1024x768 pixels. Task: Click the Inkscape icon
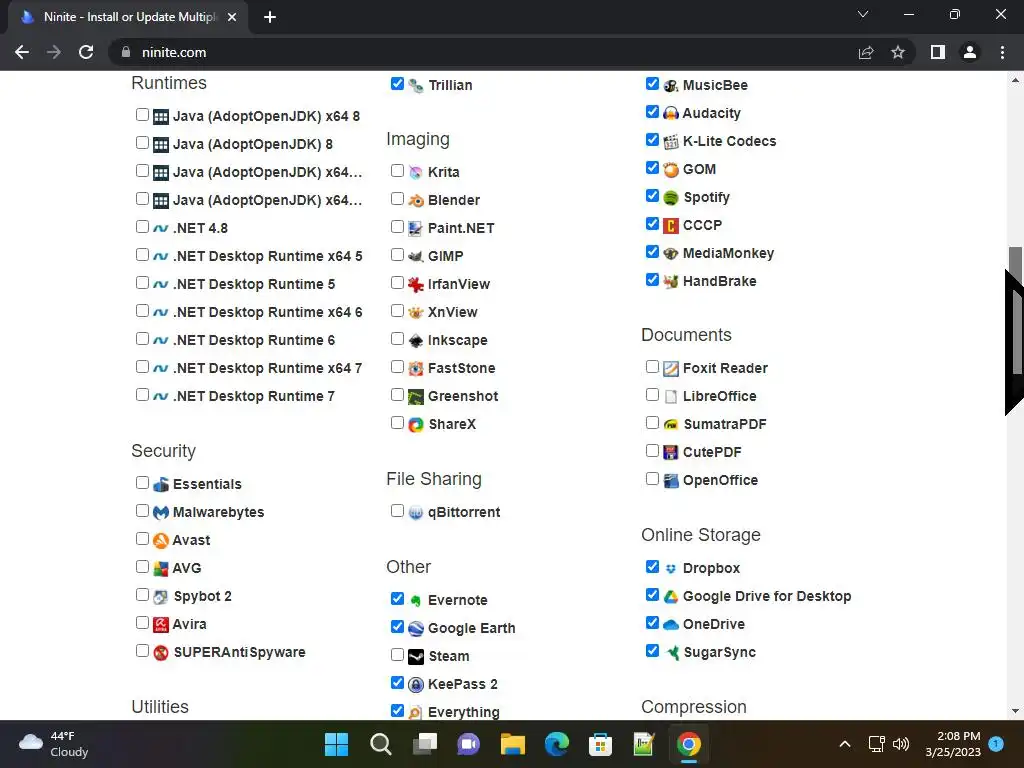(x=416, y=341)
